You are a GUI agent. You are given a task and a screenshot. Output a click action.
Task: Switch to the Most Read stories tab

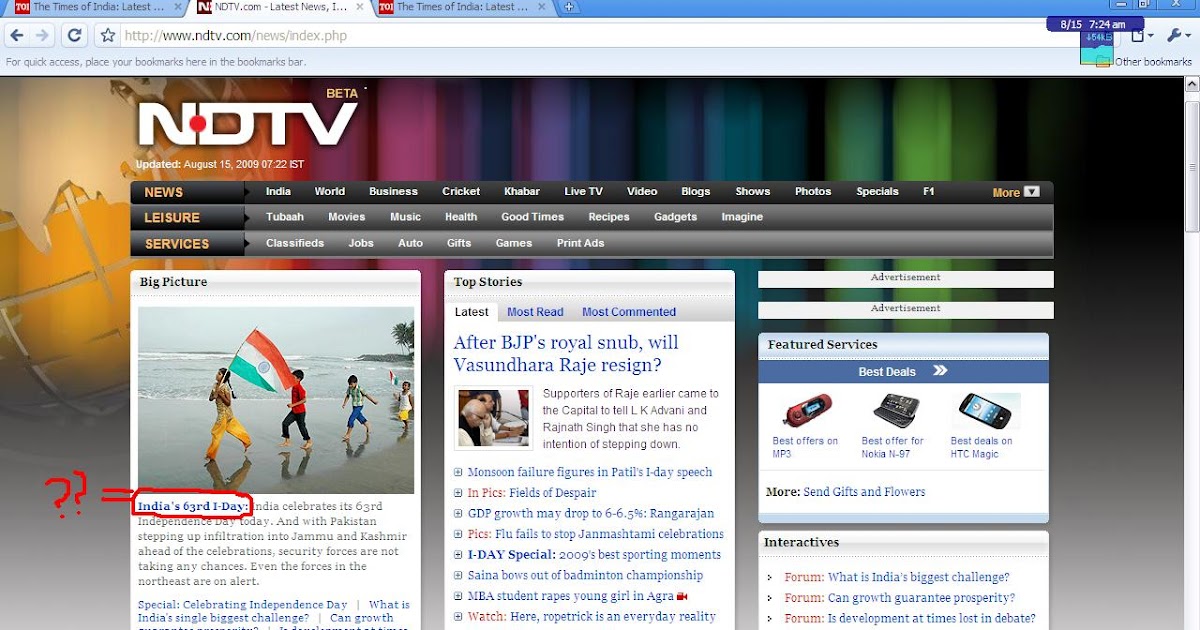(x=535, y=312)
